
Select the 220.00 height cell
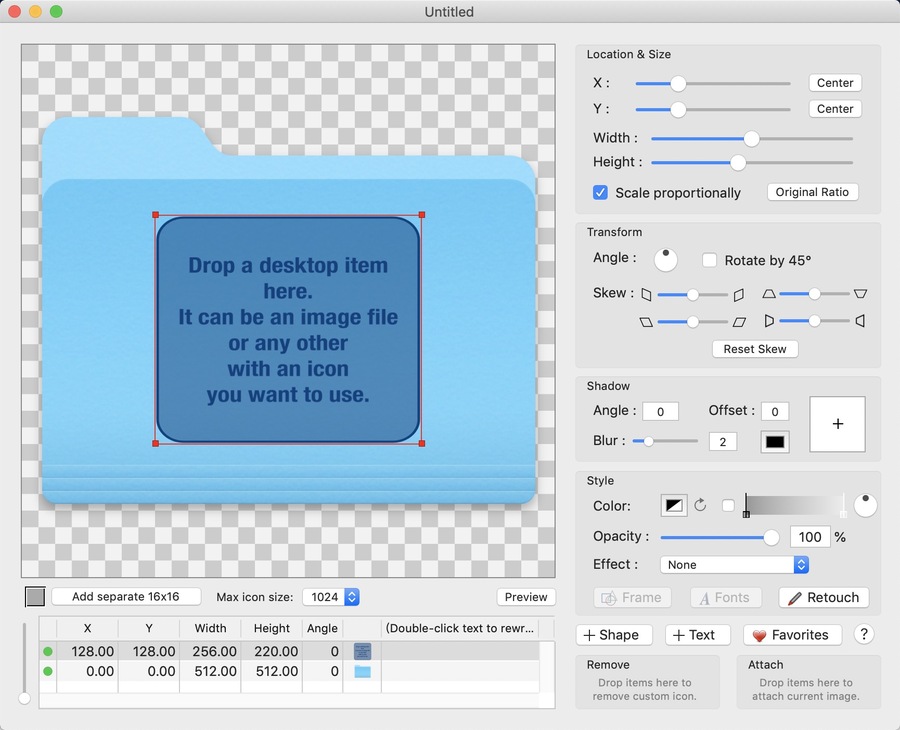271,651
